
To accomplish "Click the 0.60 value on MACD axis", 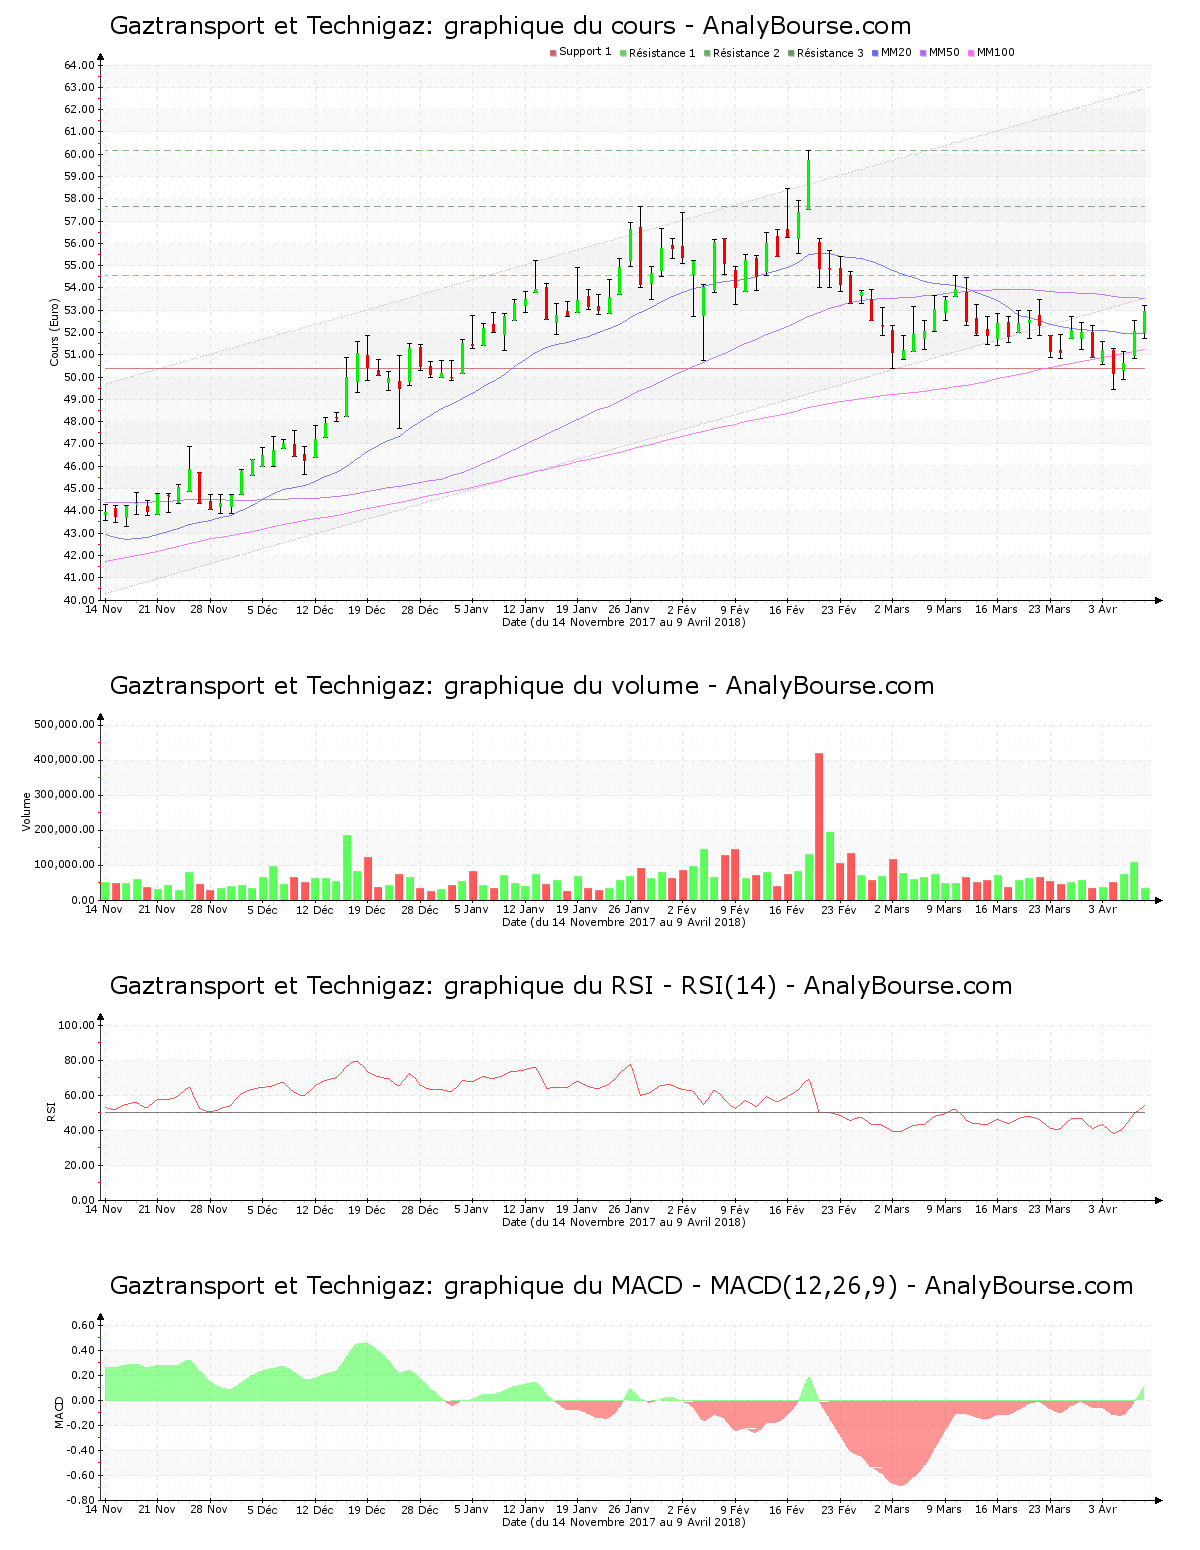I will [x=83, y=1325].
